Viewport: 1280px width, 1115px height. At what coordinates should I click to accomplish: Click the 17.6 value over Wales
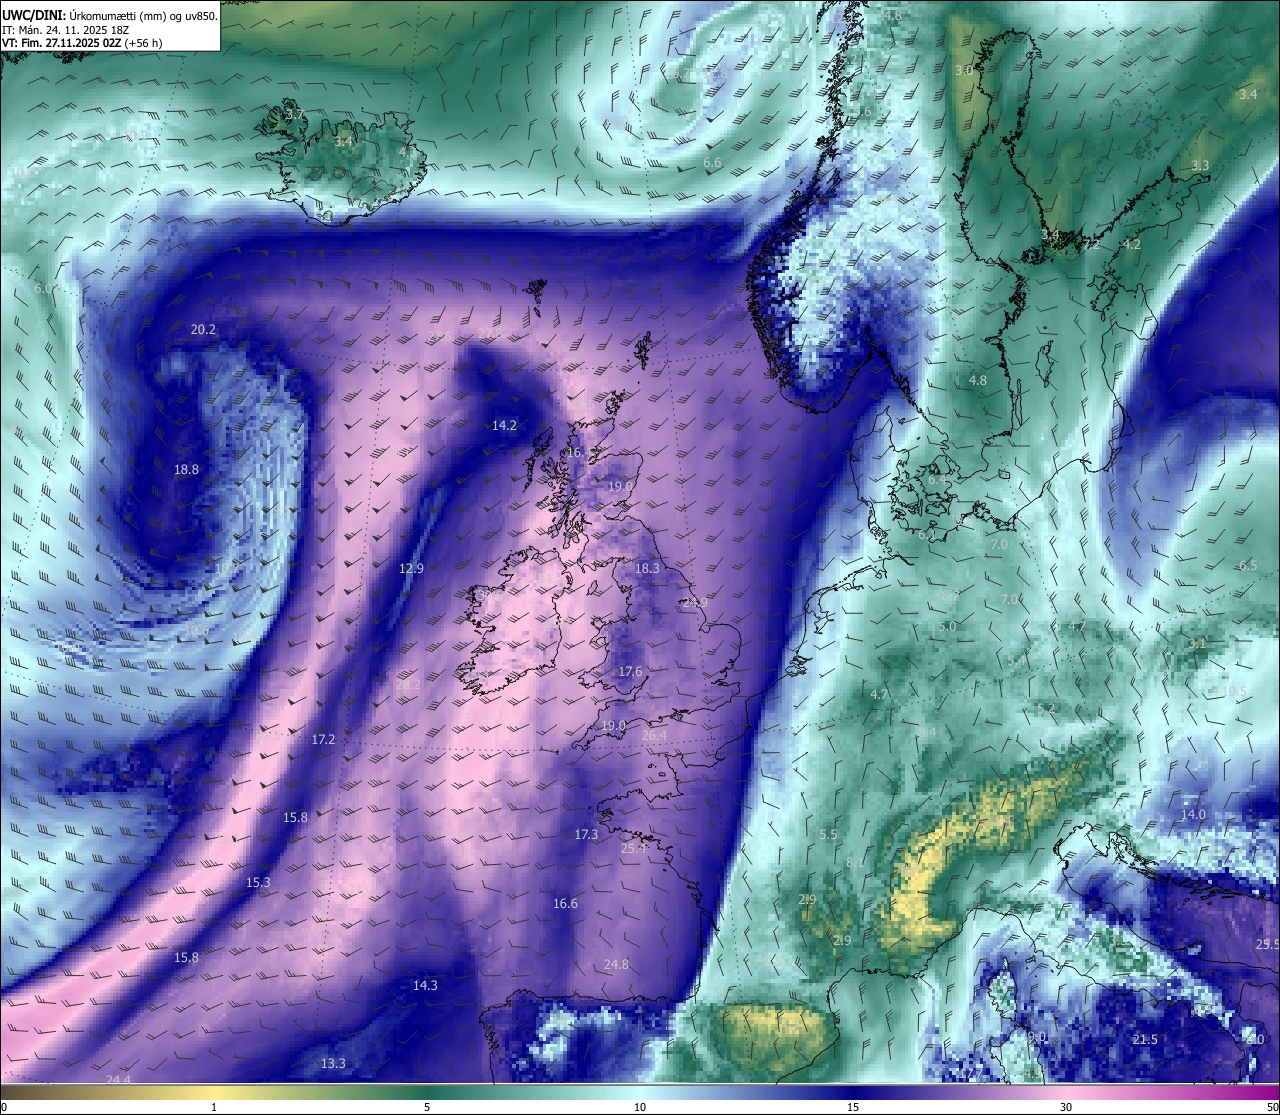tap(630, 671)
